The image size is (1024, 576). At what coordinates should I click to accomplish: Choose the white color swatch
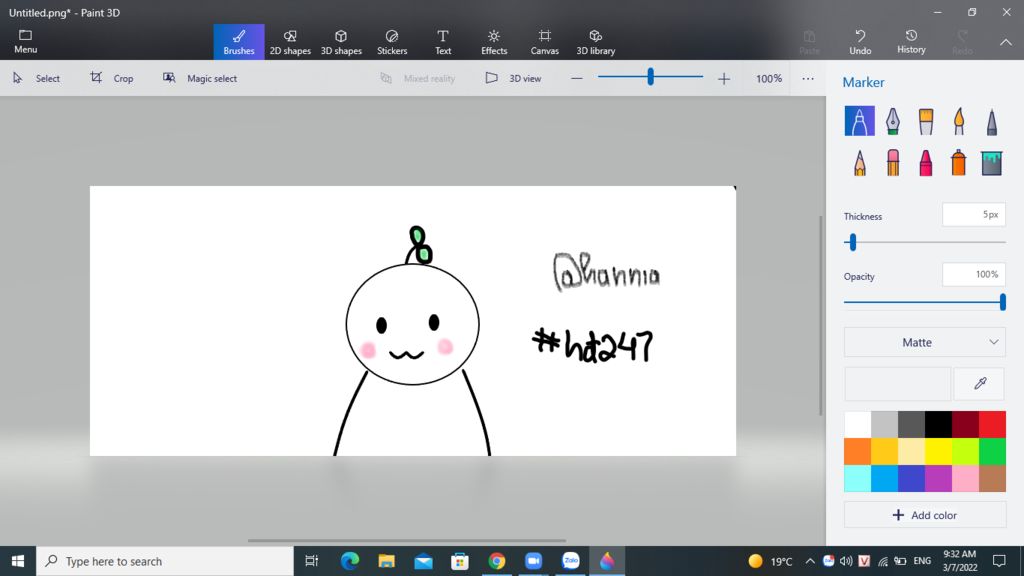tap(857, 424)
